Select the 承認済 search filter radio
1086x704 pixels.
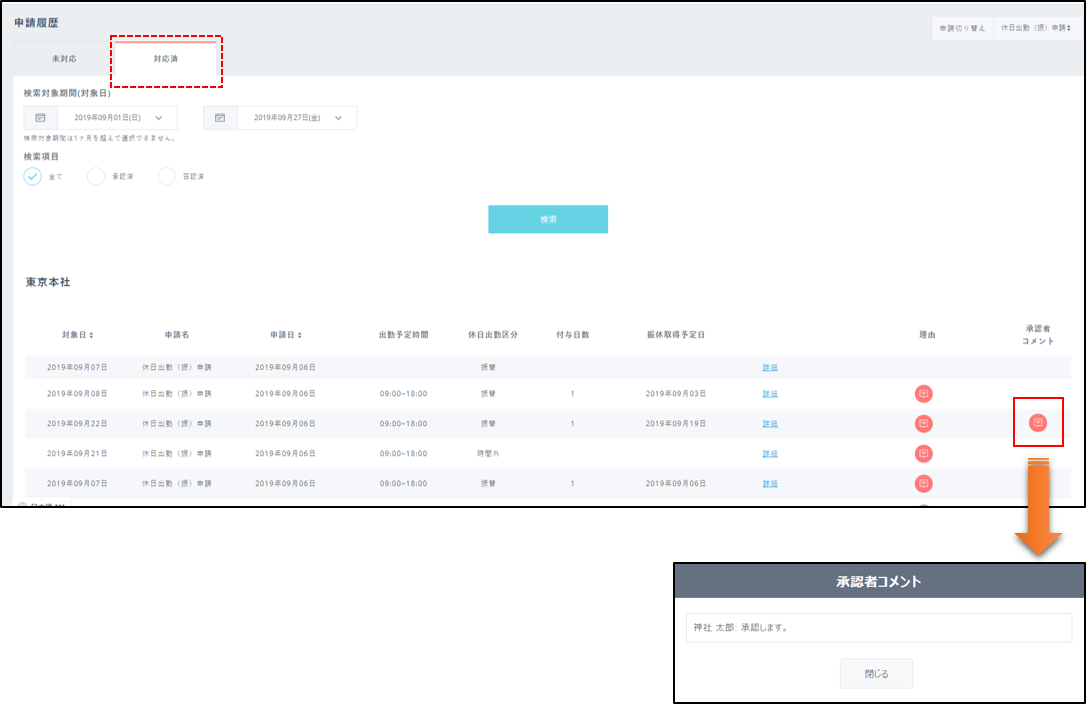click(x=96, y=176)
